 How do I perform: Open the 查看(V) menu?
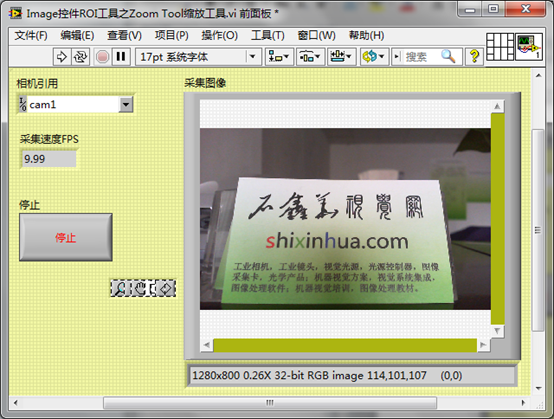click(x=124, y=35)
